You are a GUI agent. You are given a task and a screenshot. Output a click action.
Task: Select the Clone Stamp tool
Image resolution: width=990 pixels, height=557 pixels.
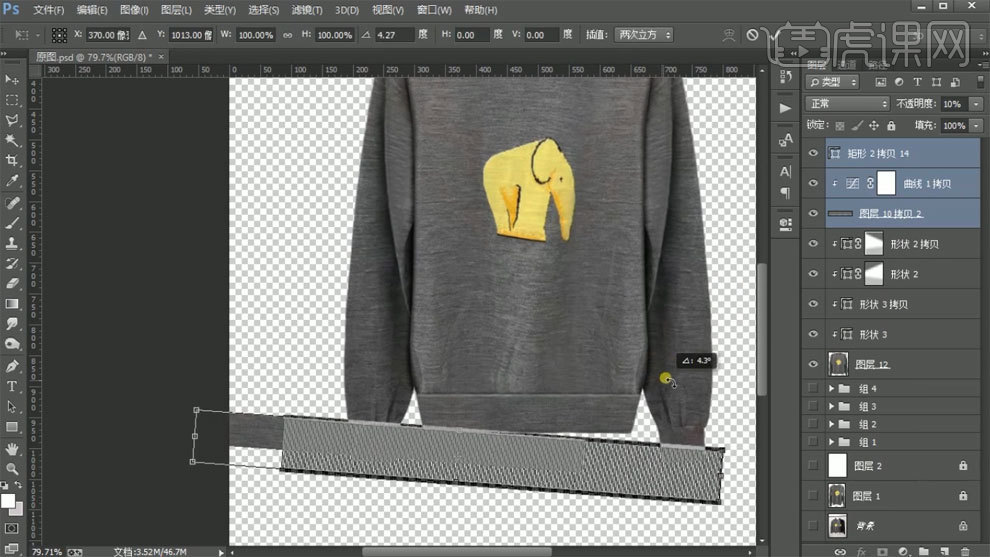[11, 243]
